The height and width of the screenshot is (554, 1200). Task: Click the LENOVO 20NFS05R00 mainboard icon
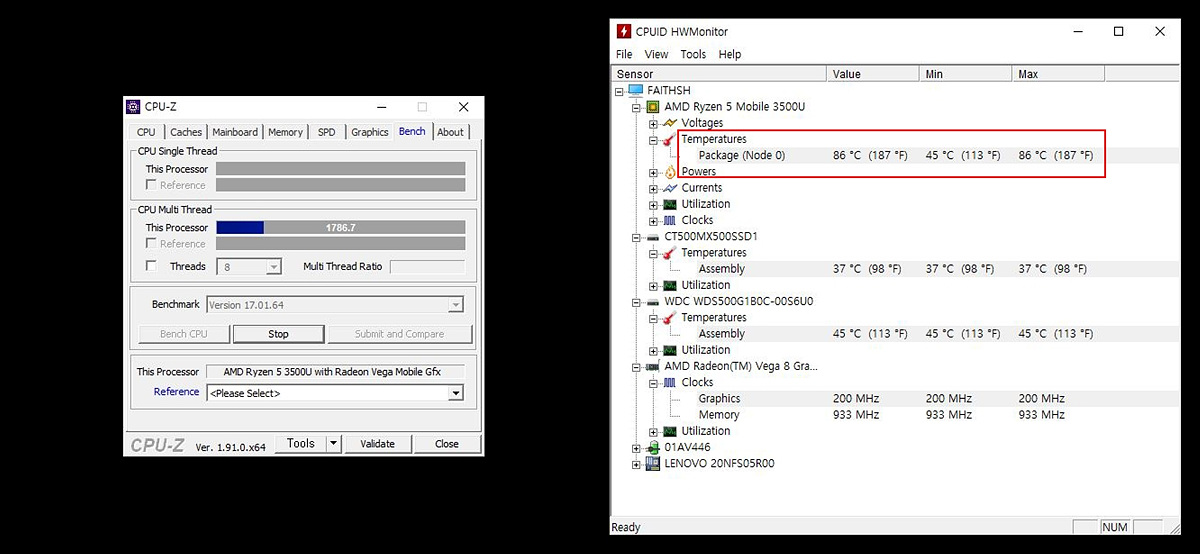(653, 463)
